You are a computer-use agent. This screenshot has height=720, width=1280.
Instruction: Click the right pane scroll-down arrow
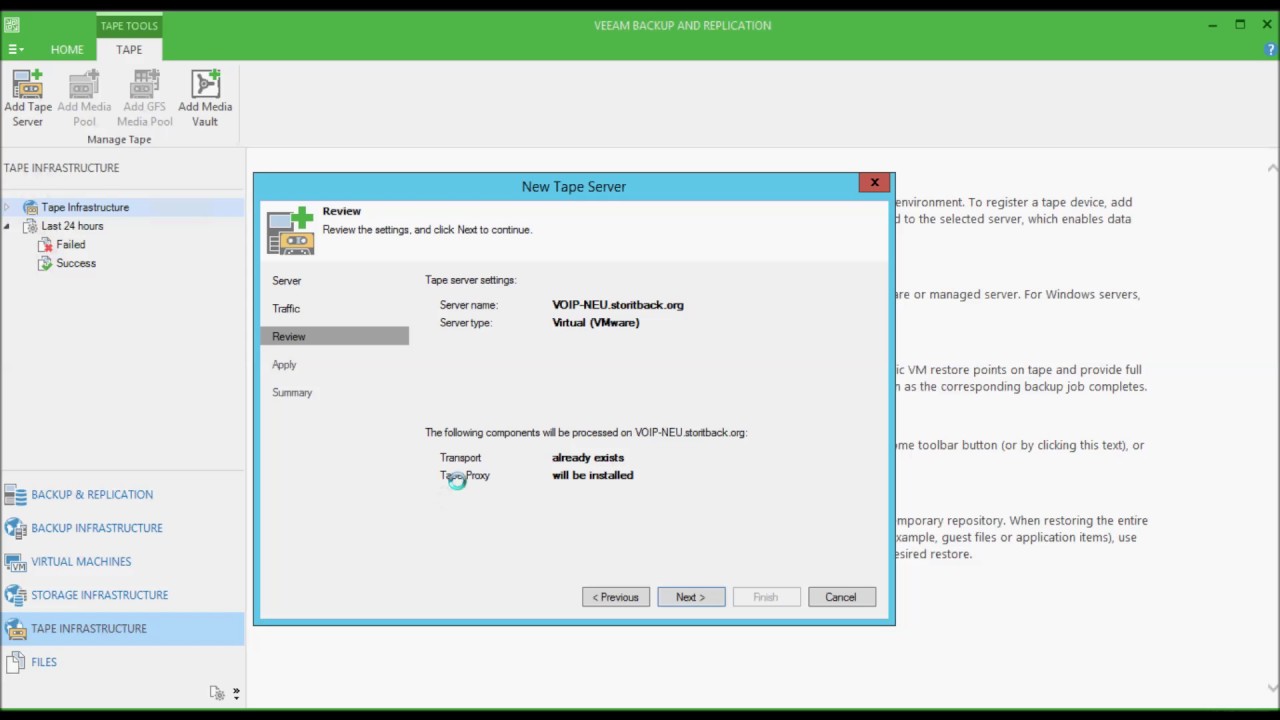pos(1272,688)
